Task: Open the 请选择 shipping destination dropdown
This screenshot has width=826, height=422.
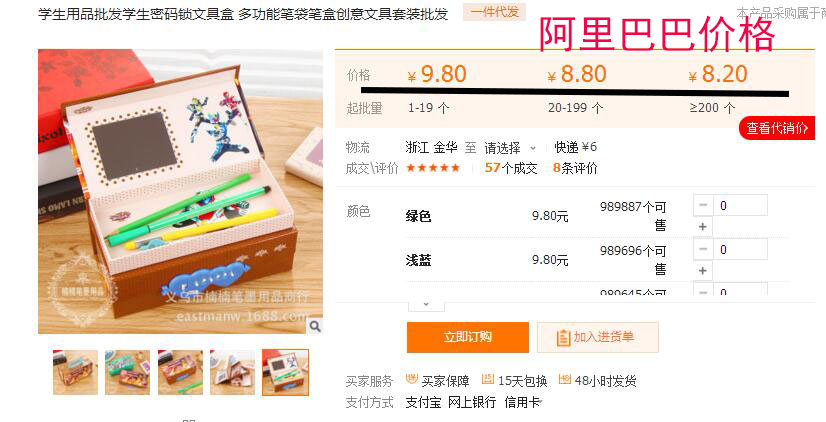Action: tap(510, 148)
